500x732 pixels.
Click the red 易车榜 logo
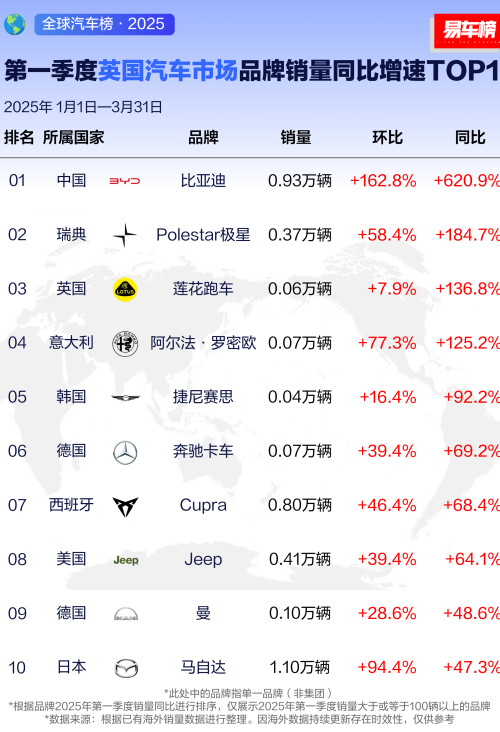point(467,31)
